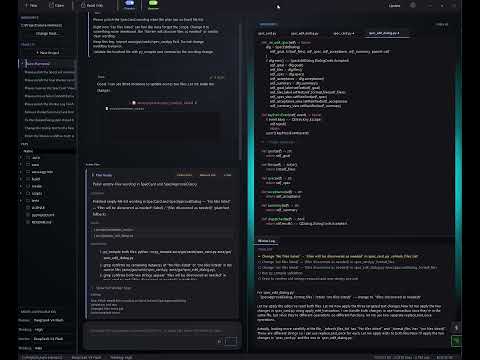480x360 pixels.
Task: Click the Change Root... button
Action: coord(46,34)
